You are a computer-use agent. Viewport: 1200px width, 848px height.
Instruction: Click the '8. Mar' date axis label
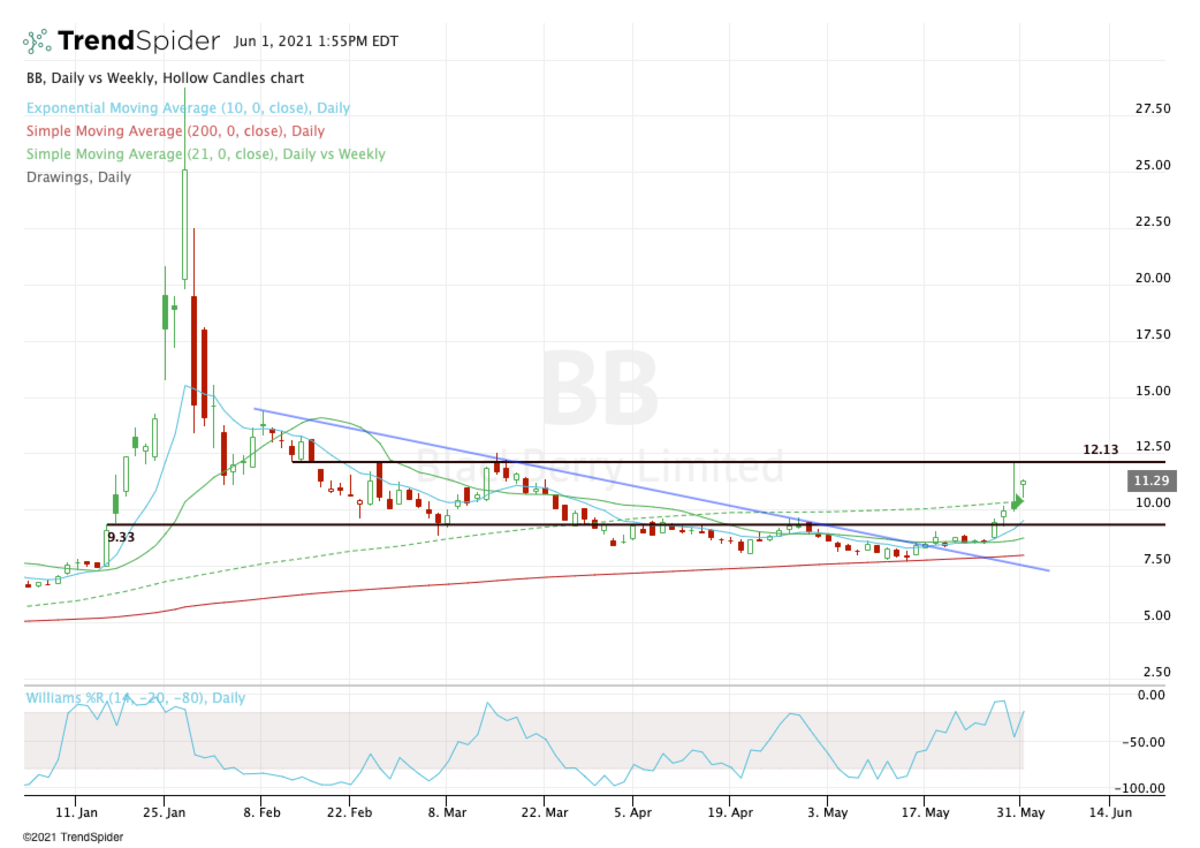448,813
